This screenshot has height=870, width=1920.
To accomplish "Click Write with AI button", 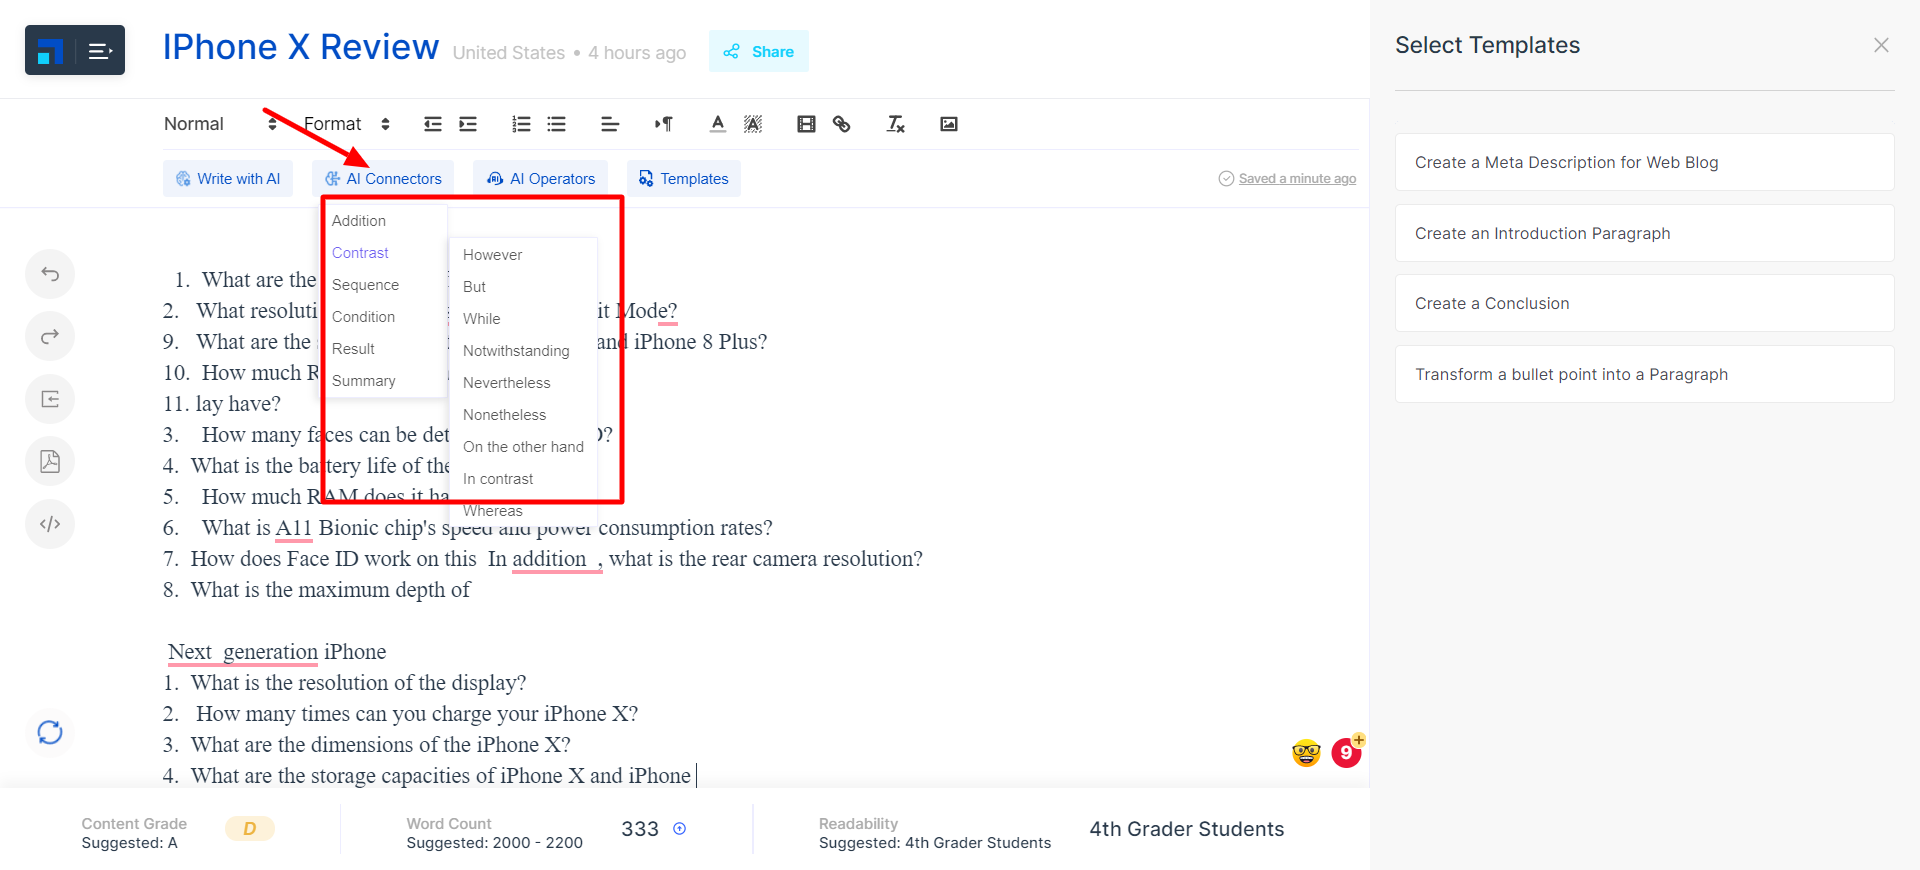I will pos(228,178).
